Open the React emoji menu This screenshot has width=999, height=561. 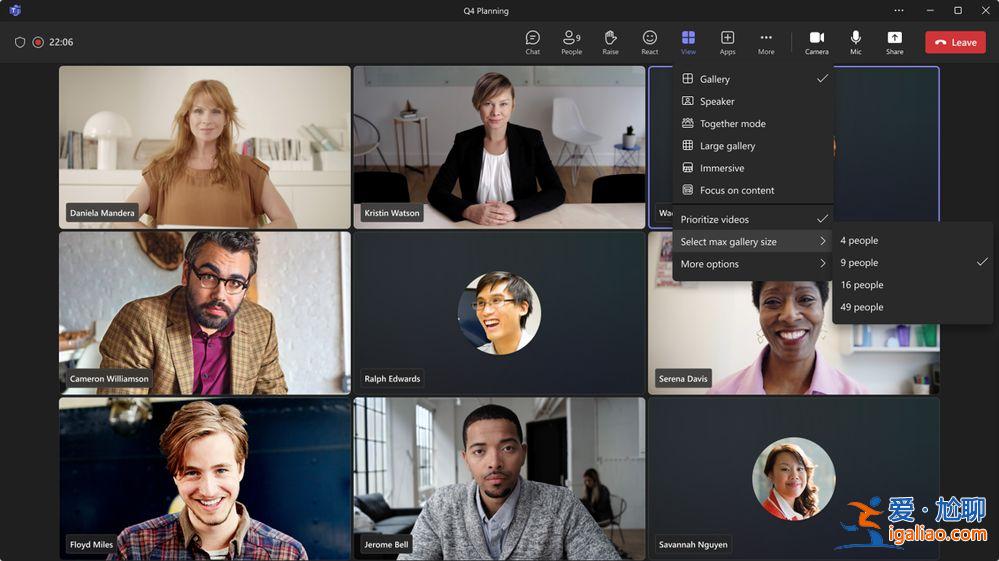(x=649, y=41)
